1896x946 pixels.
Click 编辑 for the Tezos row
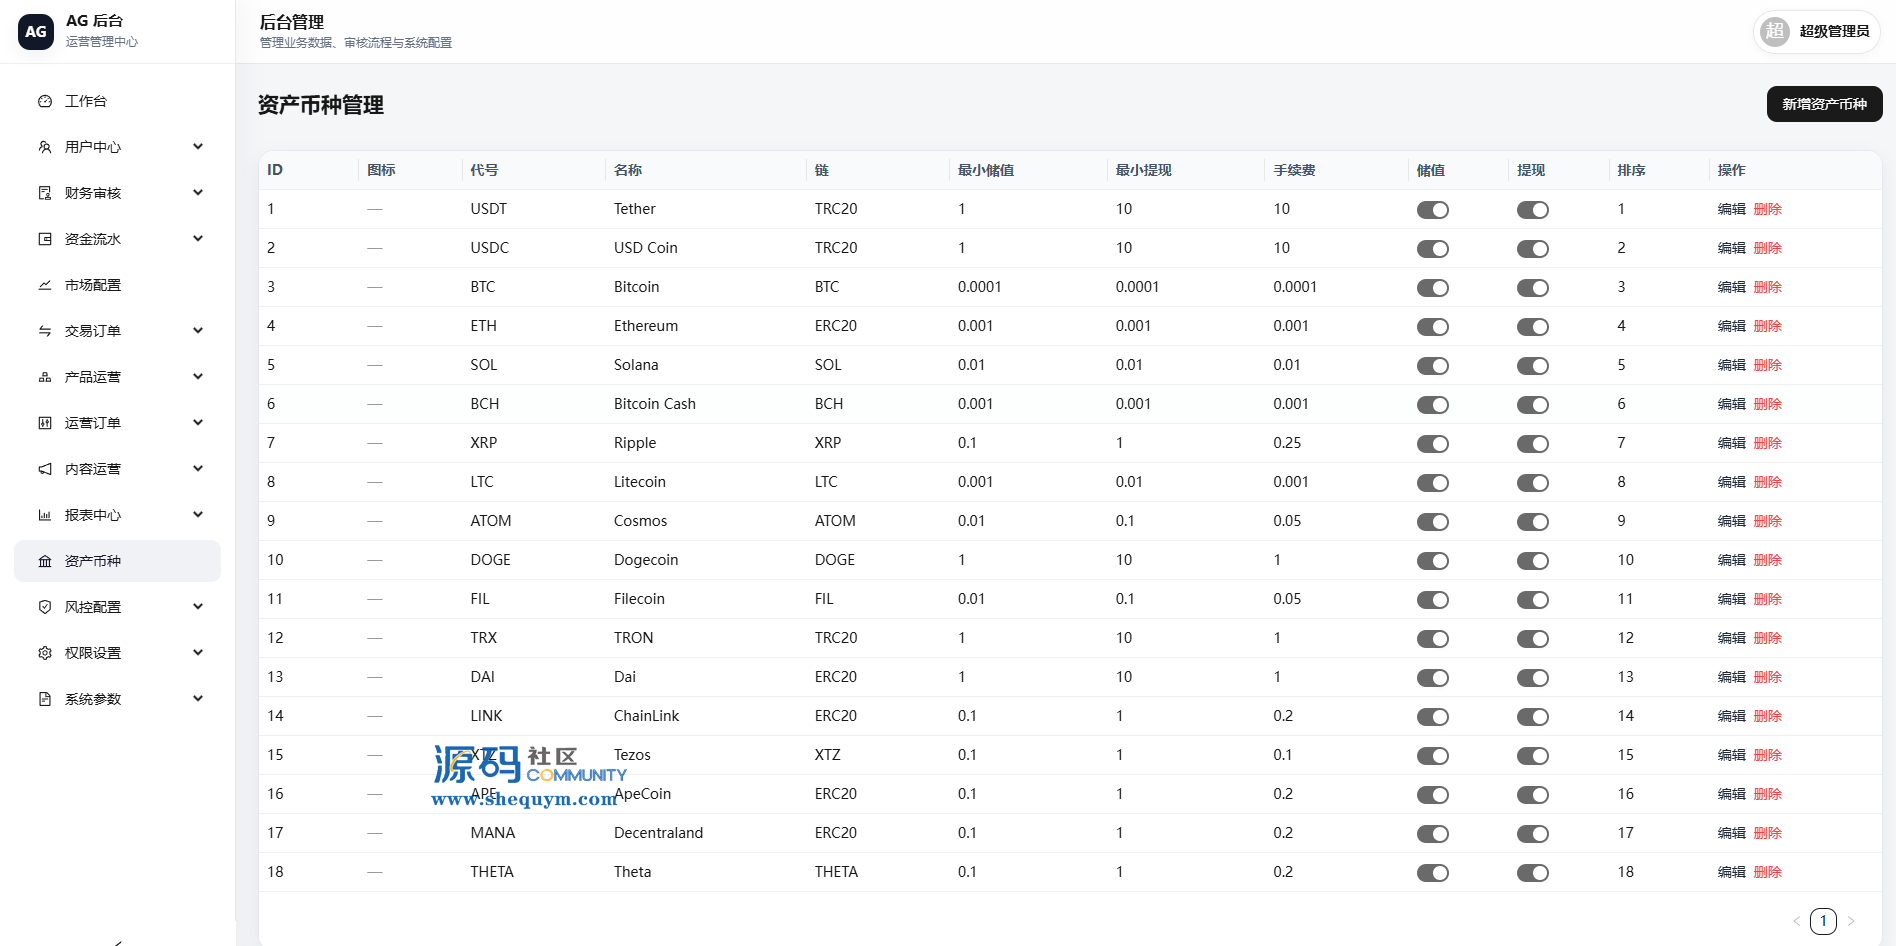1731,755
